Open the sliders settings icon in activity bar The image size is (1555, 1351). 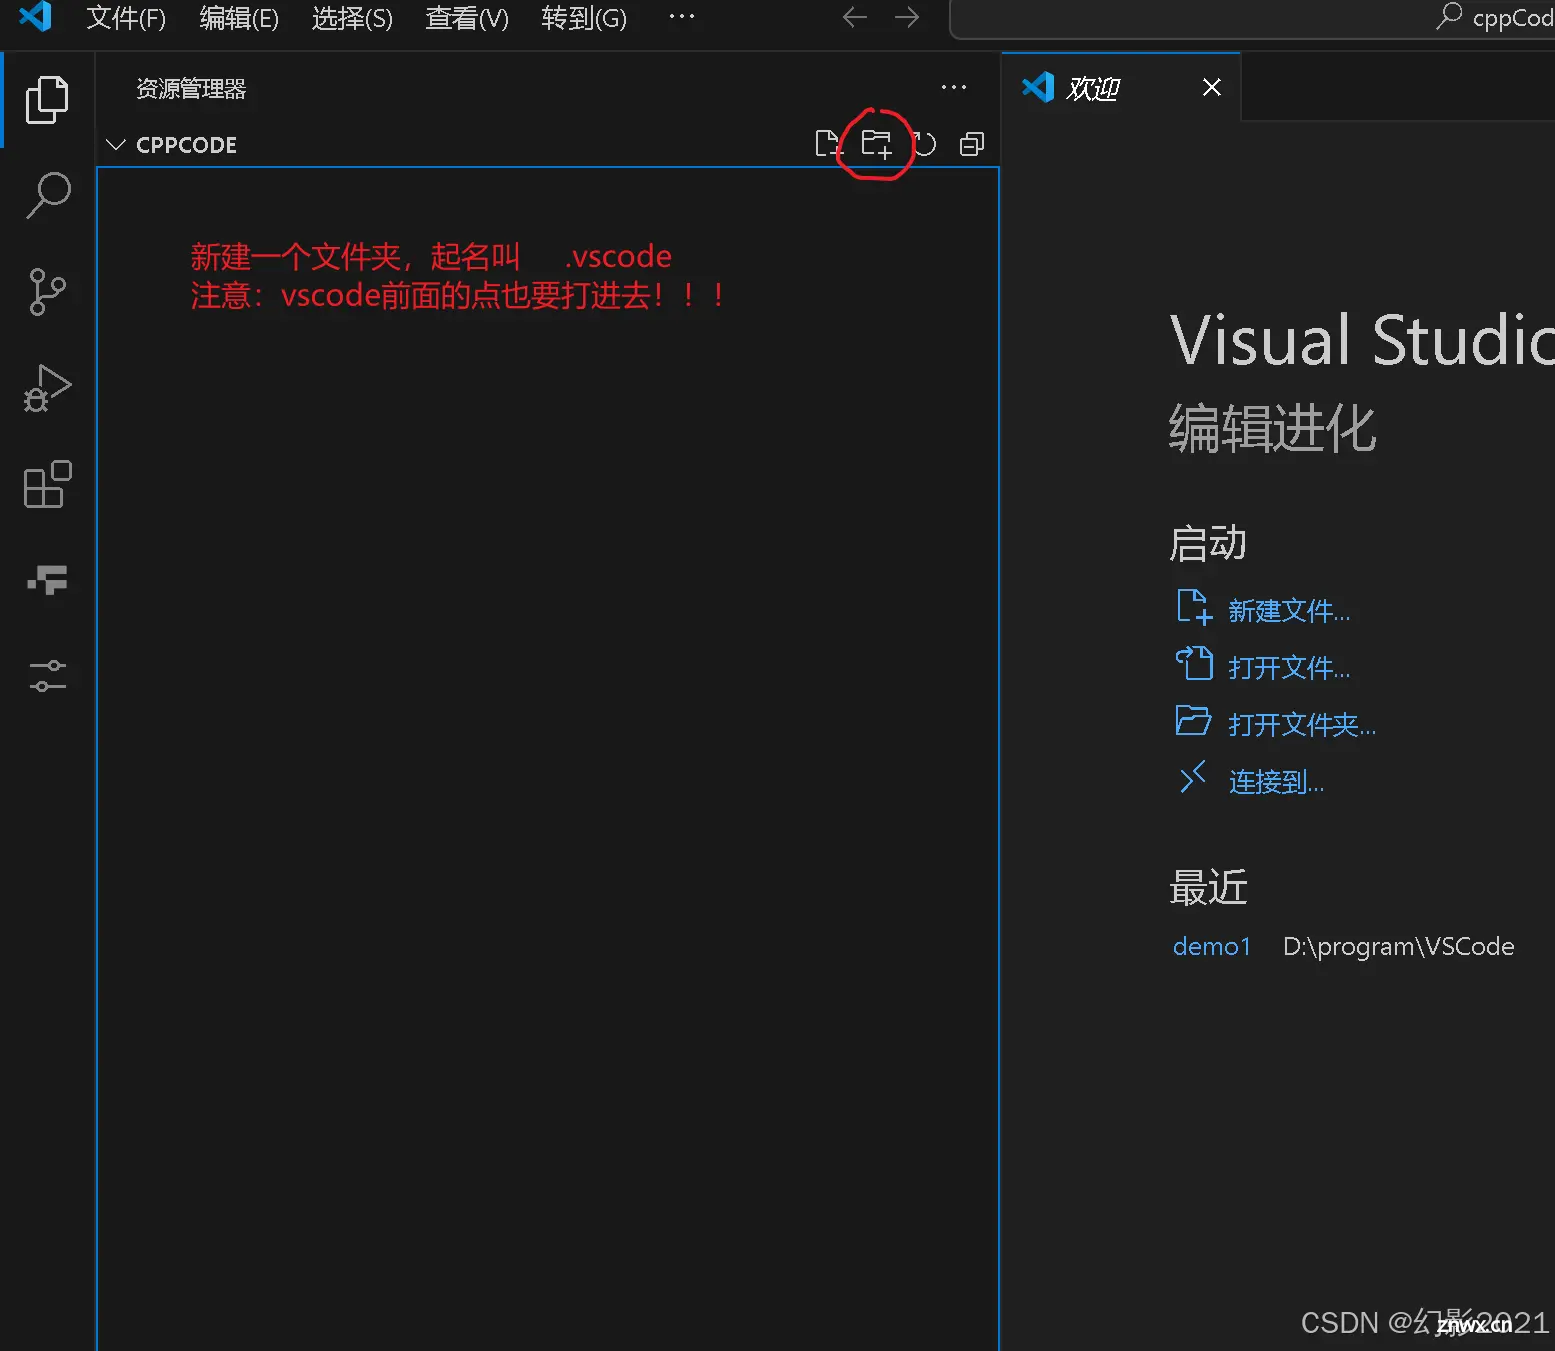47,676
